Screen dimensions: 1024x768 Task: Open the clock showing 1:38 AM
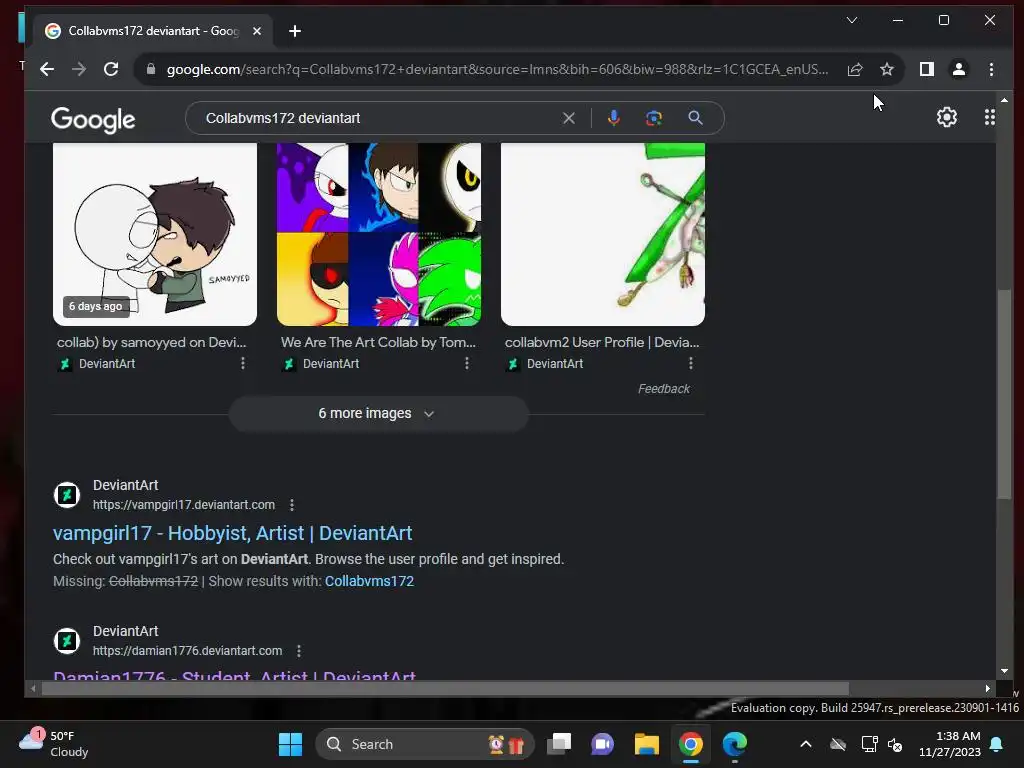coord(950,744)
